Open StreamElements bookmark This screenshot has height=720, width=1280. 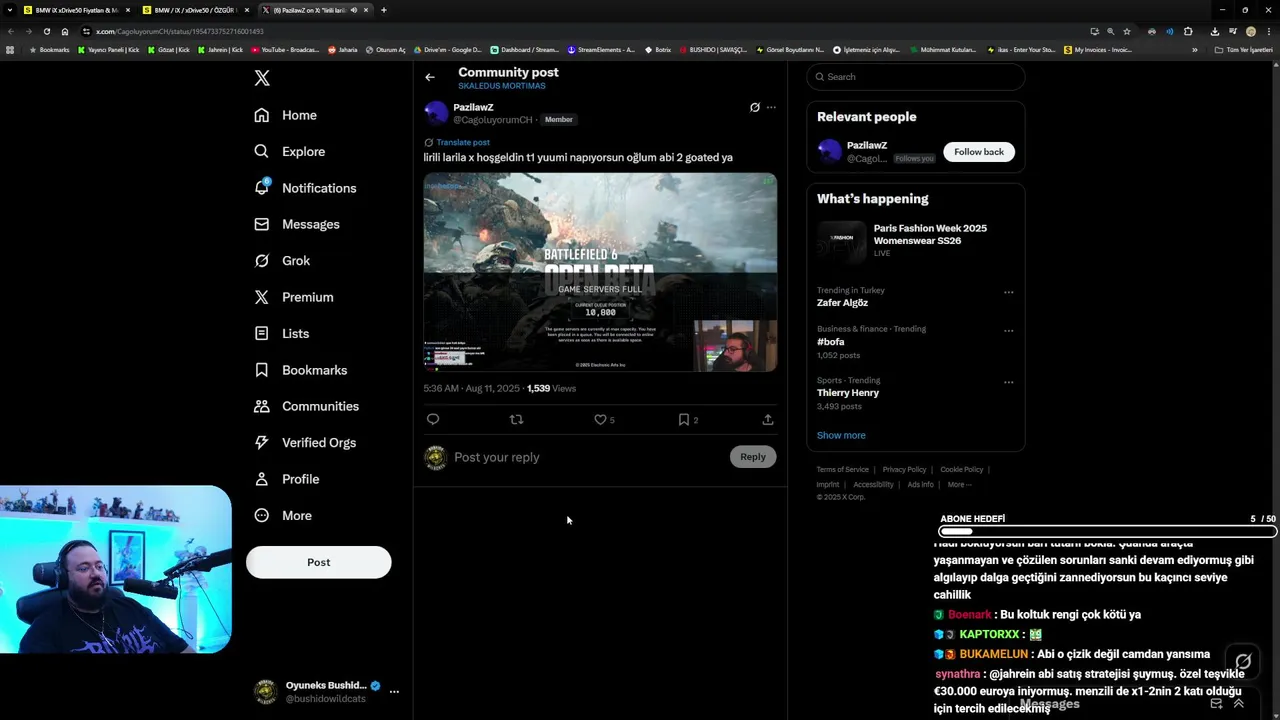click(x=601, y=50)
